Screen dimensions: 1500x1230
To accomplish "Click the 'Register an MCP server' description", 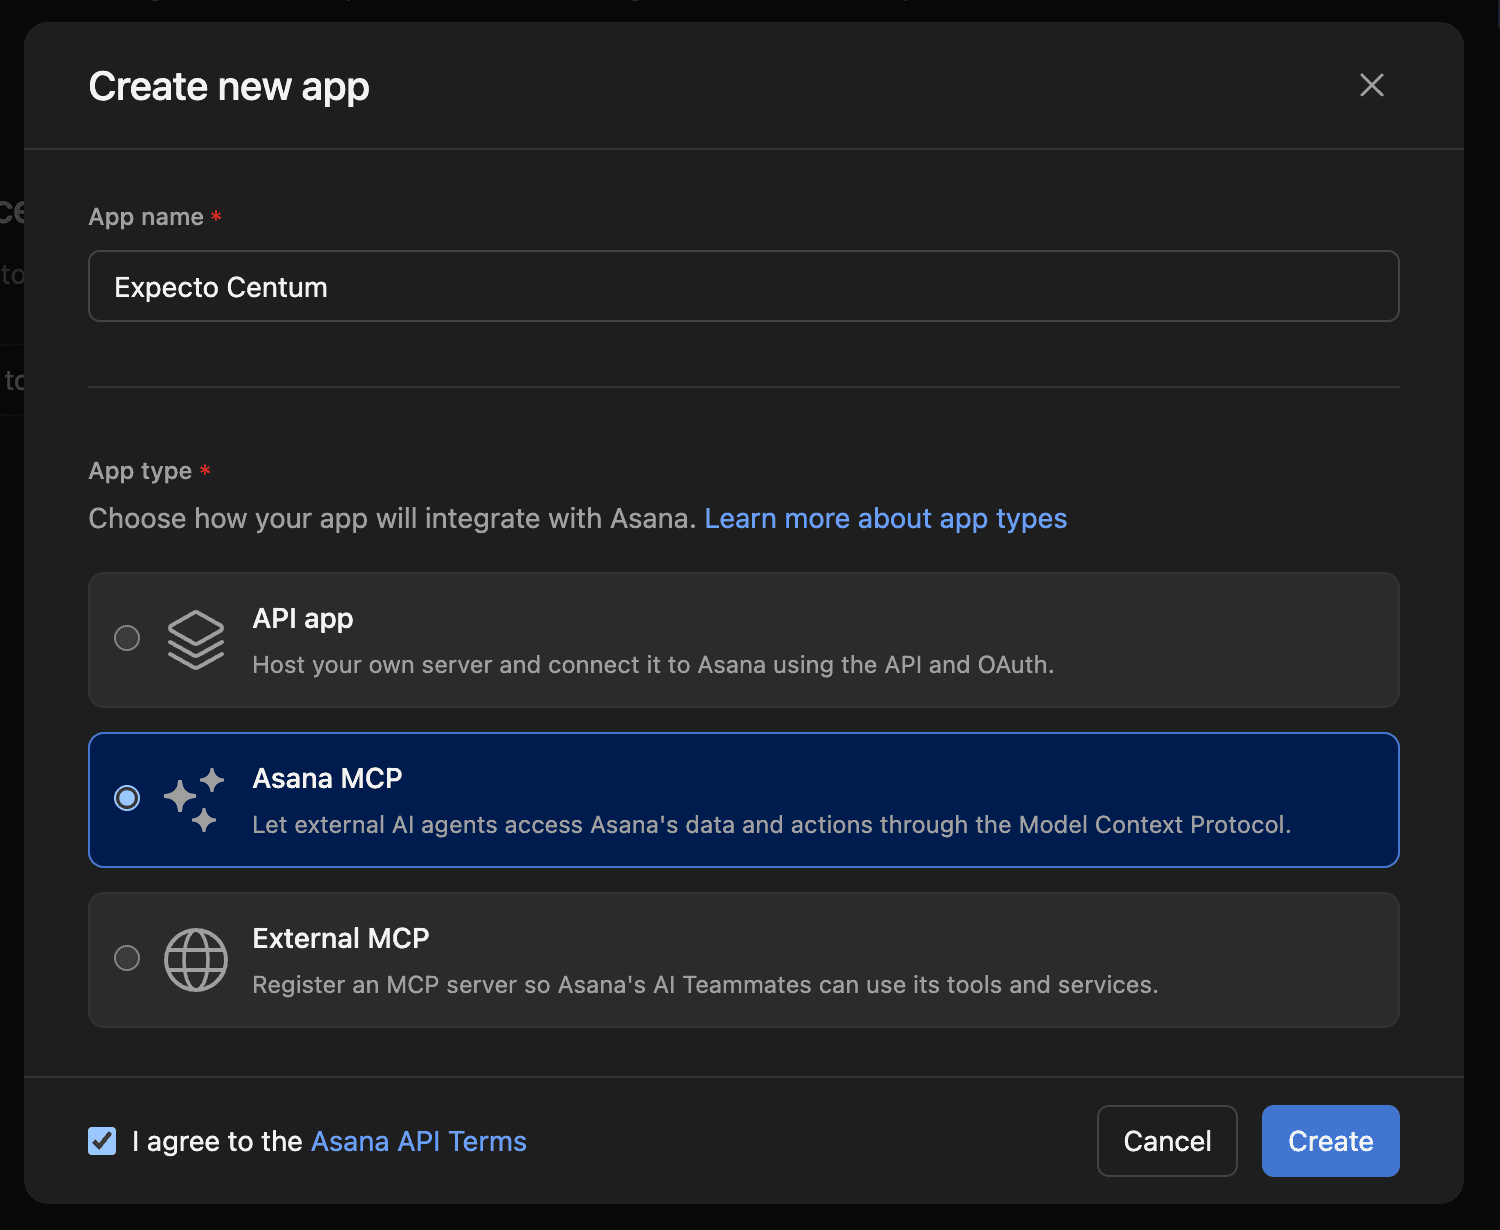I will [x=706, y=985].
